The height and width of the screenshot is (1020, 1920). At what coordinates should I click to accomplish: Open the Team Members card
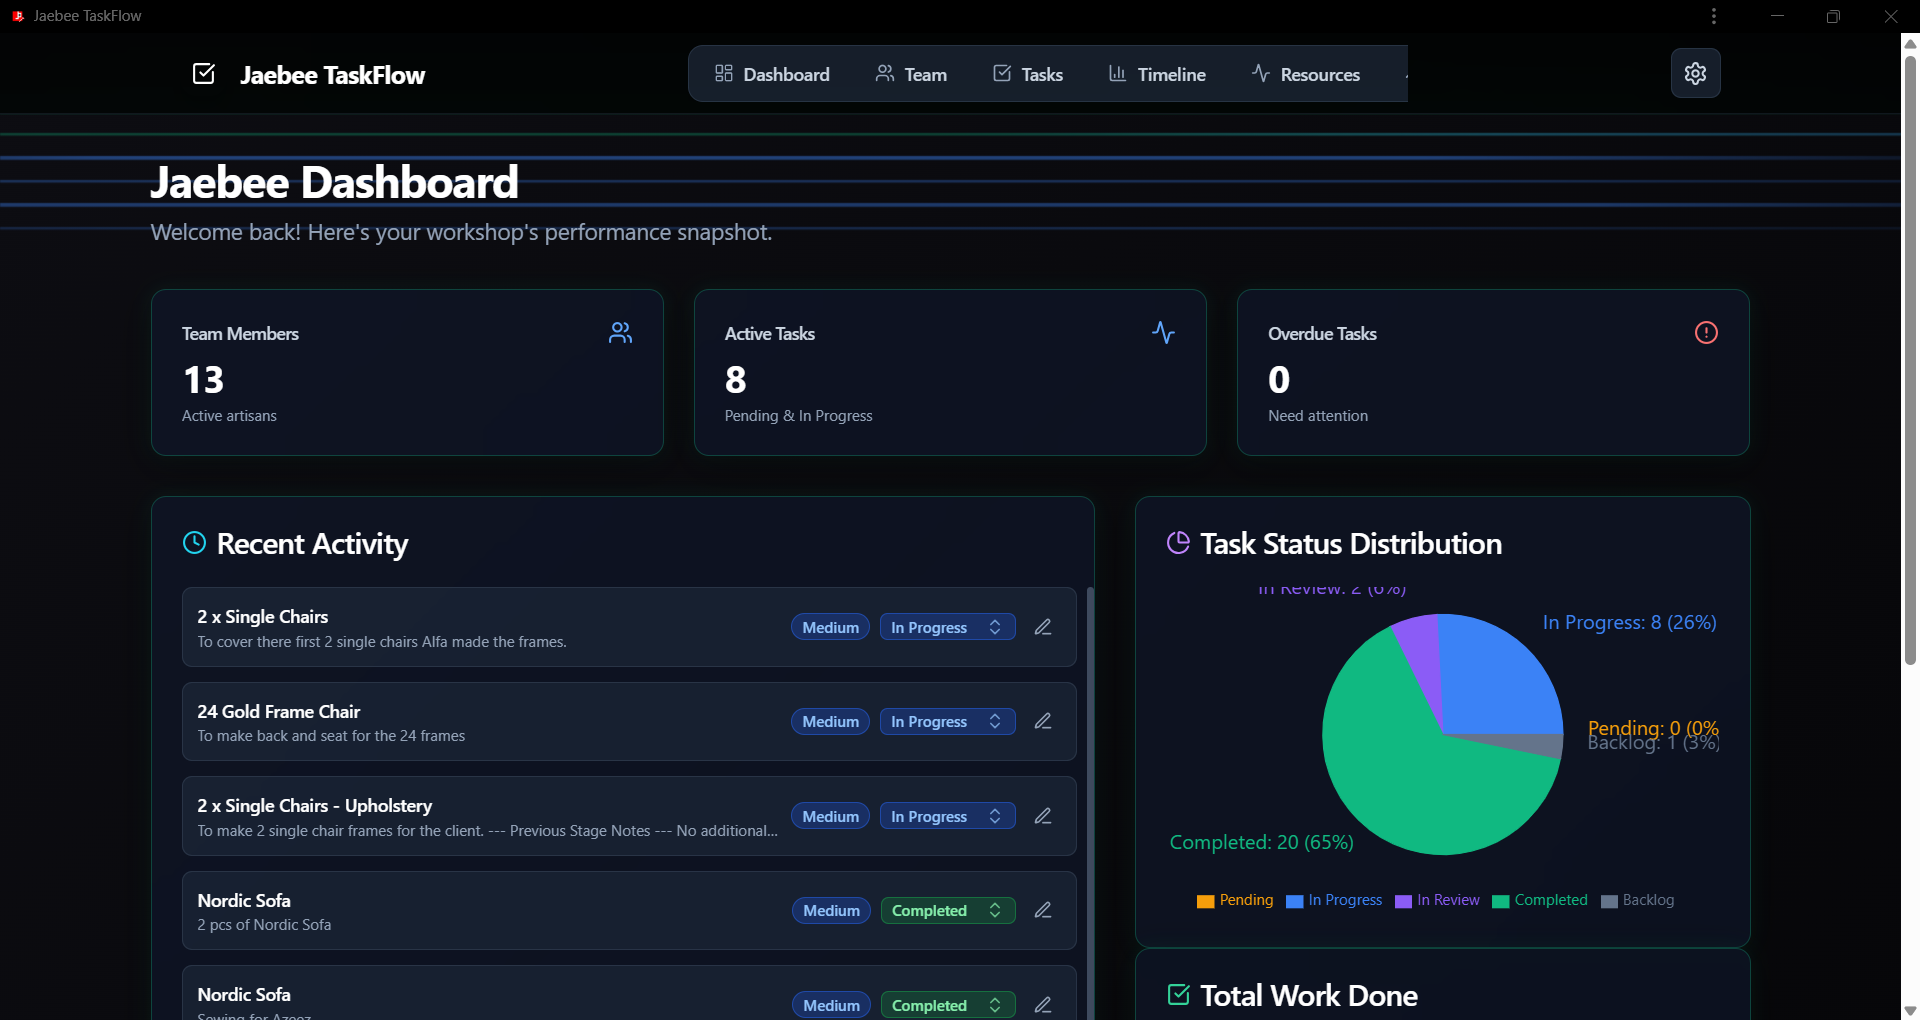pos(407,372)
